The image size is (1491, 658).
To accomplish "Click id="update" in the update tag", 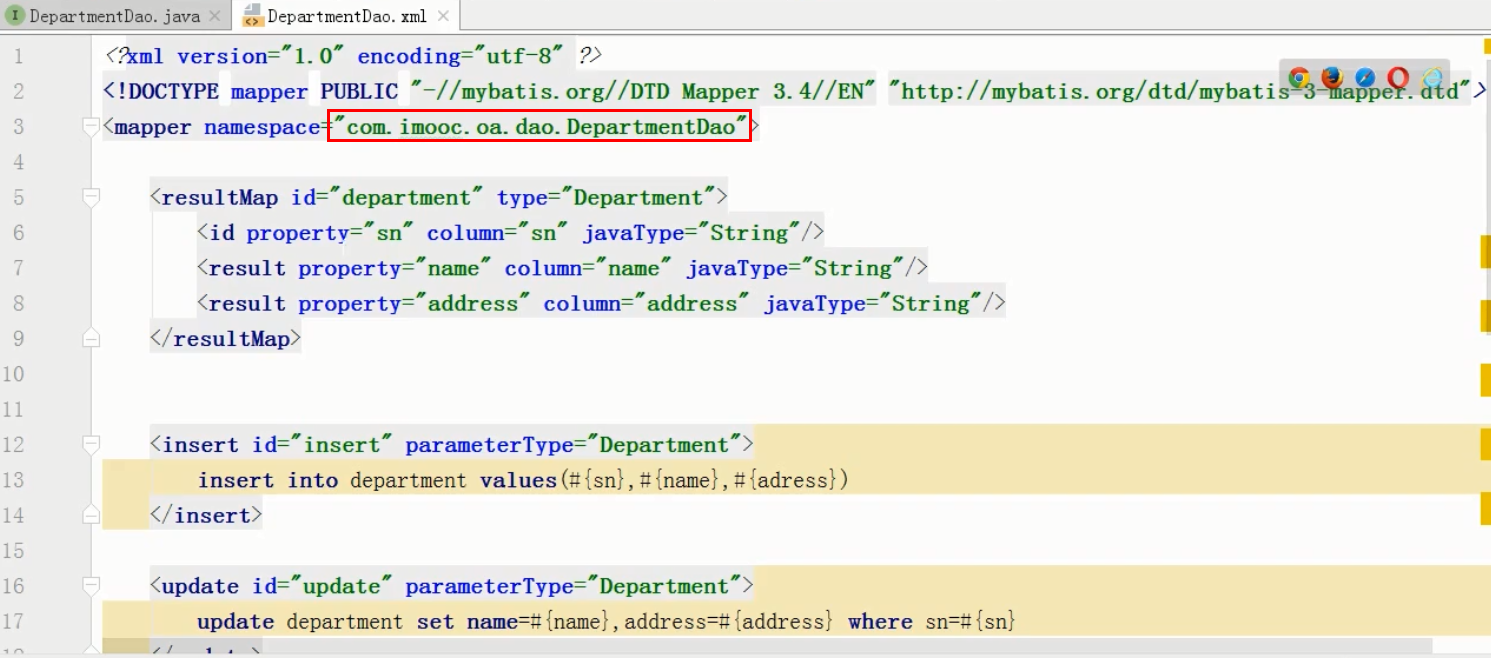I will click(x=323, y=586).
